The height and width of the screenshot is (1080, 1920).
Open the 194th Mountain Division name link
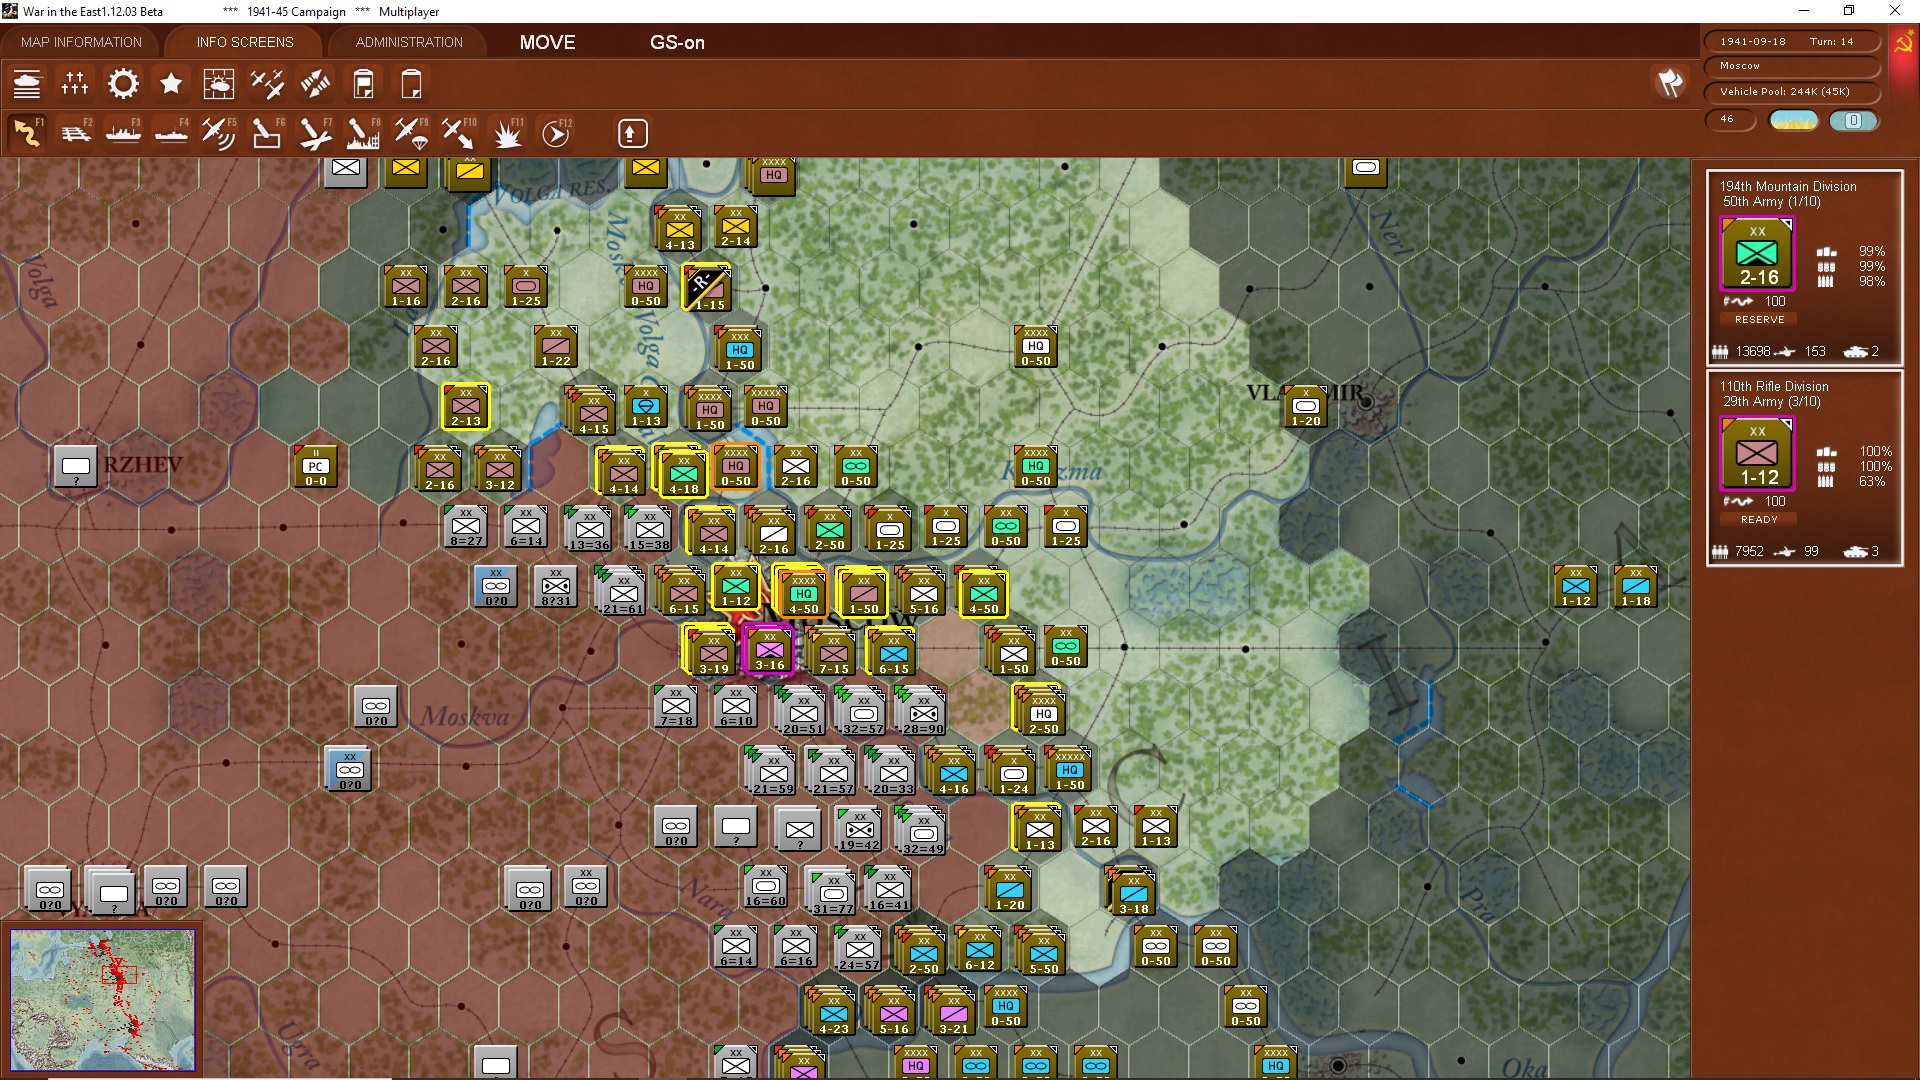point(1787,186)
